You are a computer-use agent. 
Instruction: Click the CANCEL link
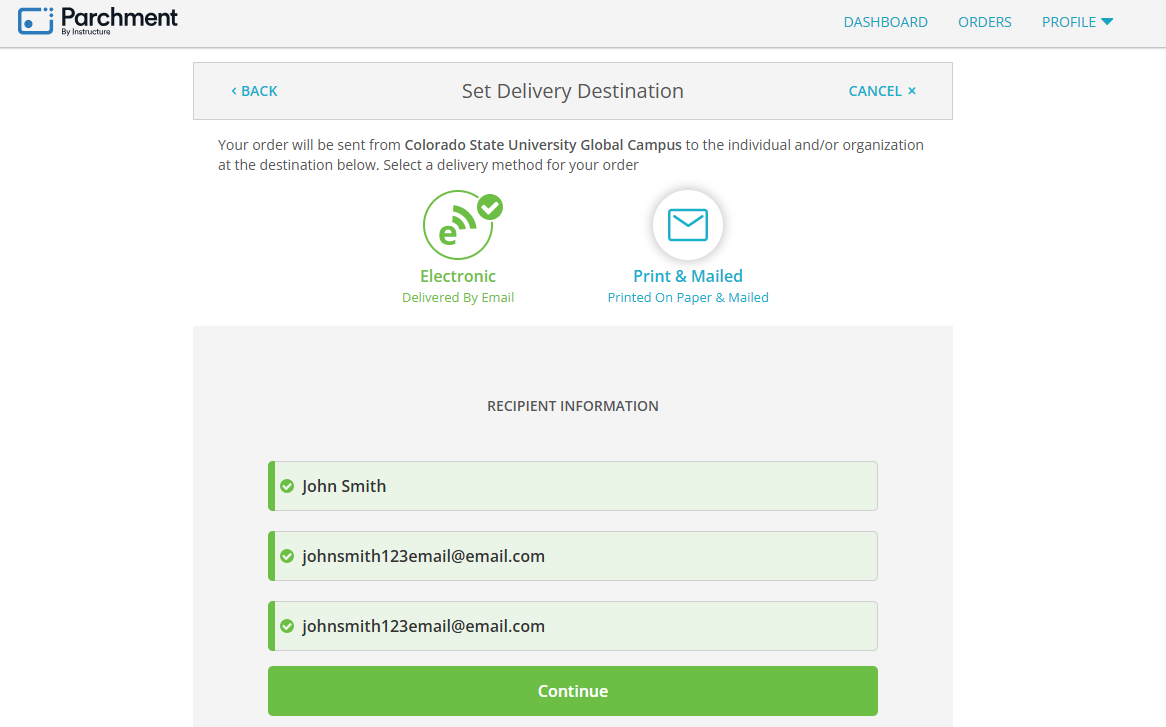pos(882,91)
